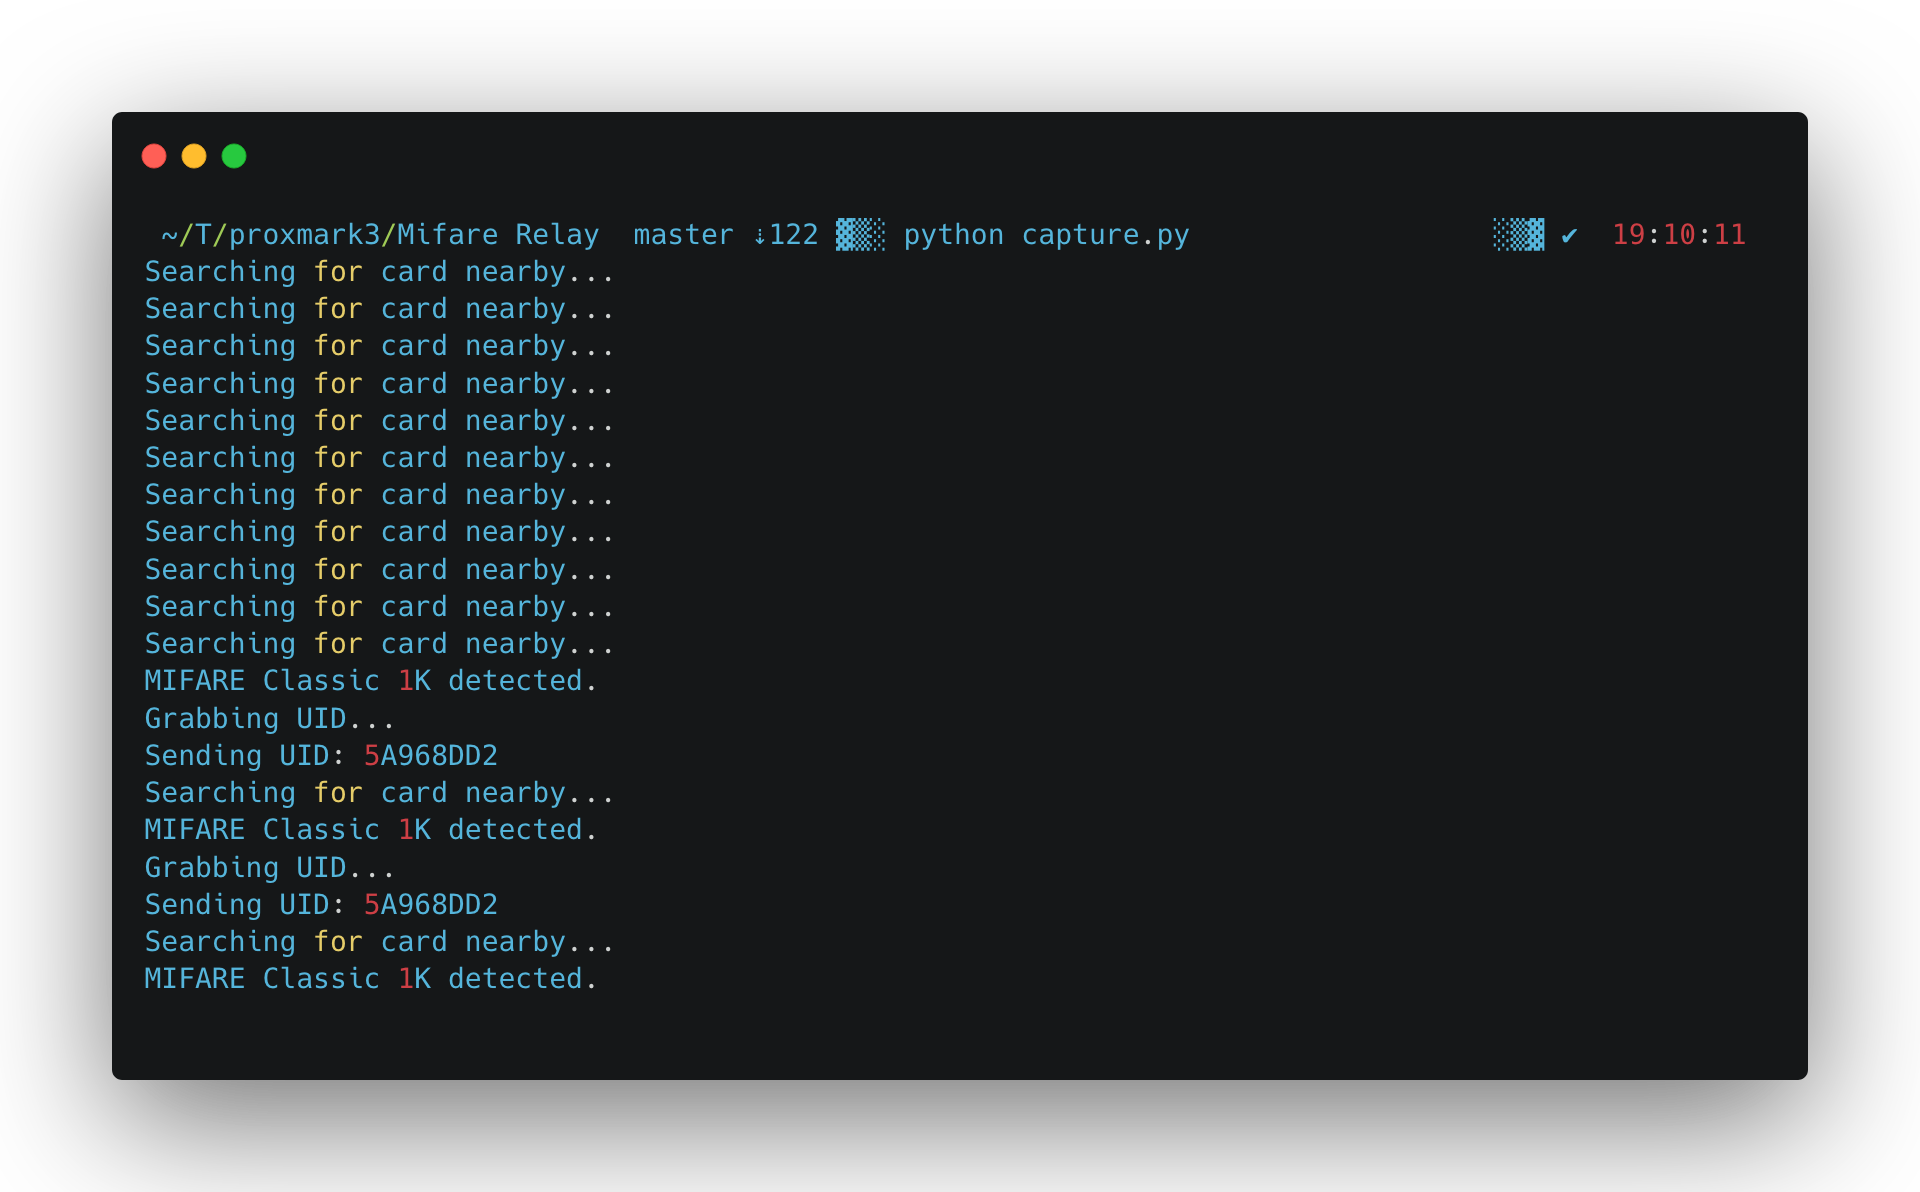Click the last MIFARE Classic 1K detected line
The width and height of the screenshot is (1920, 1192).
370,979
